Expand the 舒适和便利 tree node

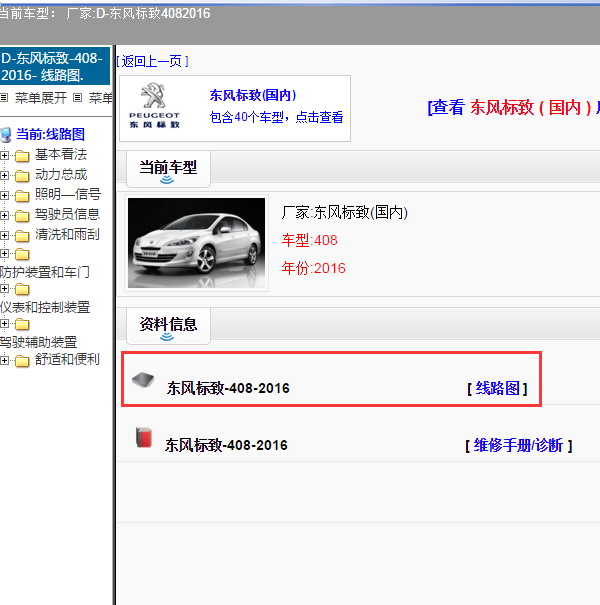click(x=4, y=360)
